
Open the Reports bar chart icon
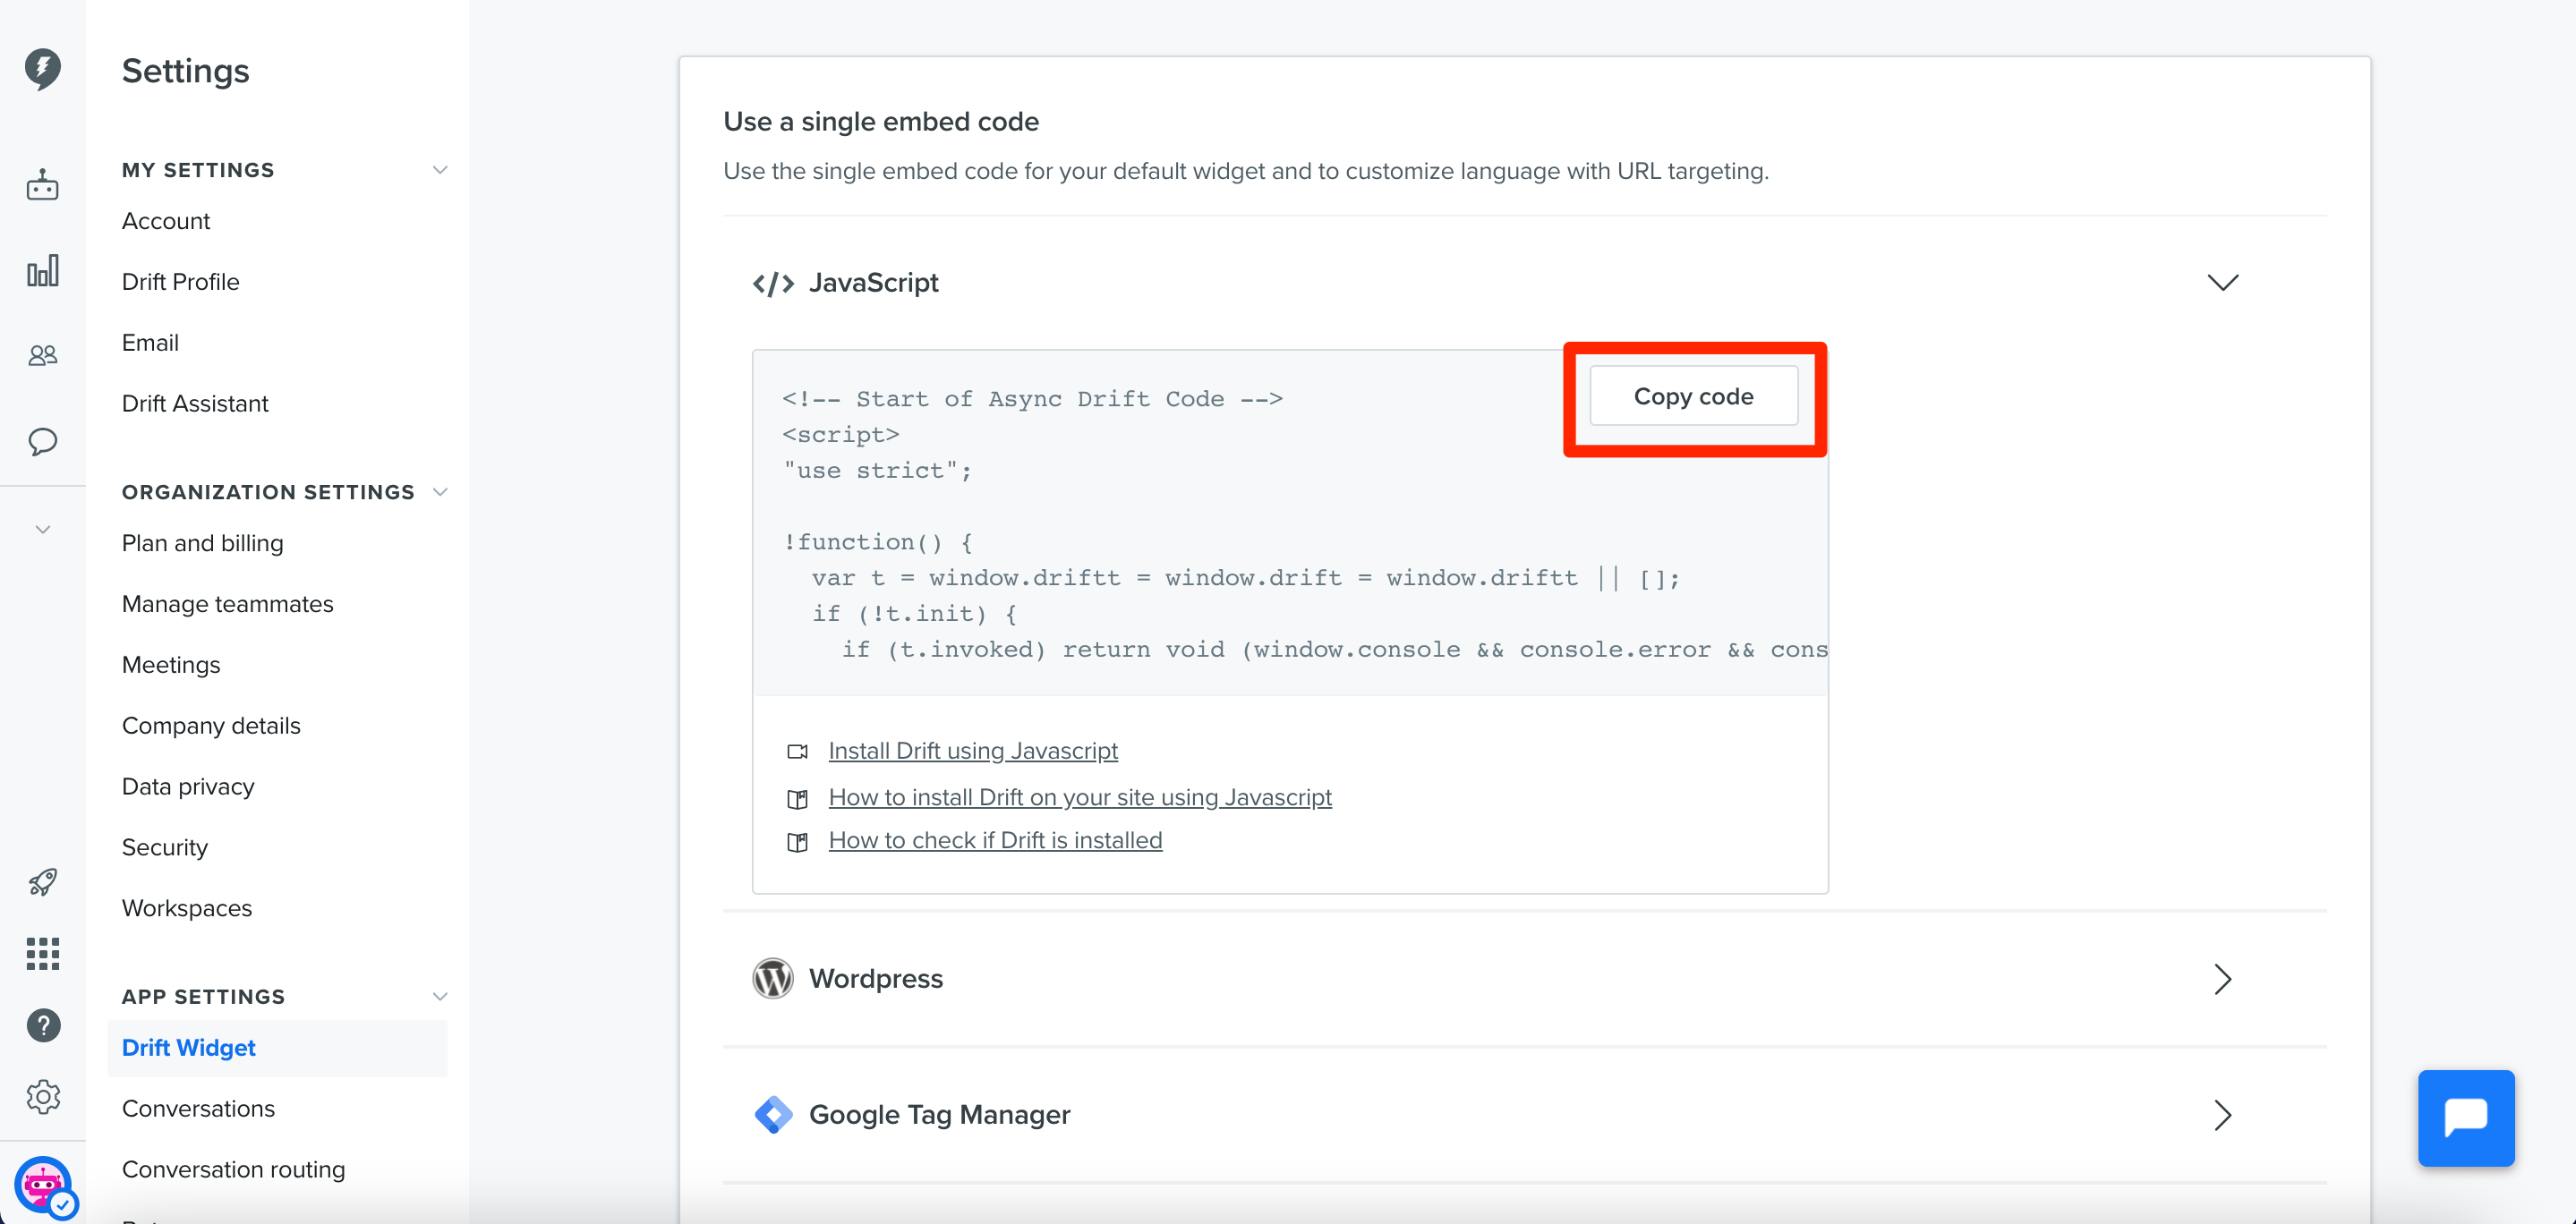click(42, 270)
